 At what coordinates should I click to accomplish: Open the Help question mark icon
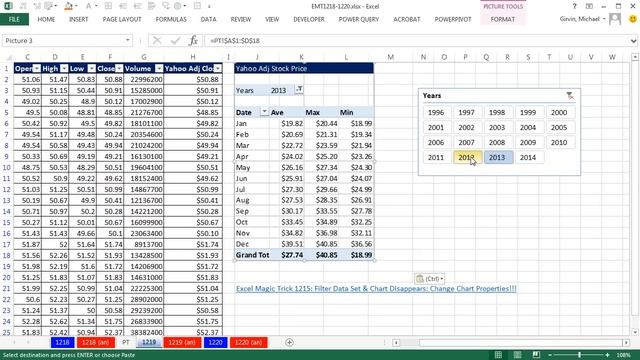click(x=574, y=6)
